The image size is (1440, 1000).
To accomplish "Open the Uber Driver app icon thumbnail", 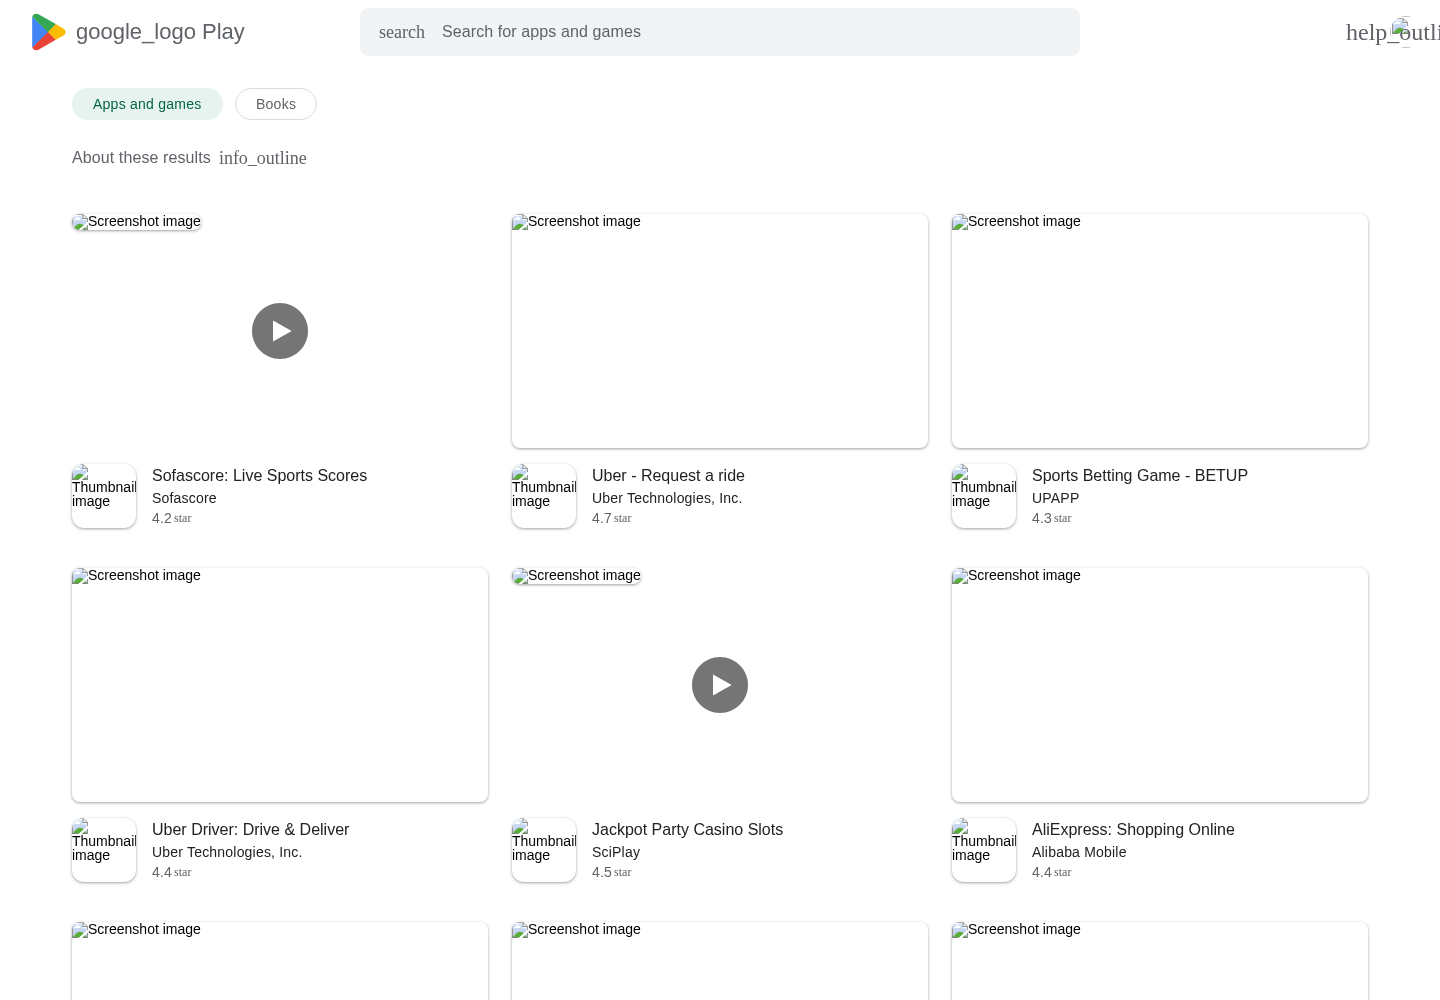I will 104,850.
